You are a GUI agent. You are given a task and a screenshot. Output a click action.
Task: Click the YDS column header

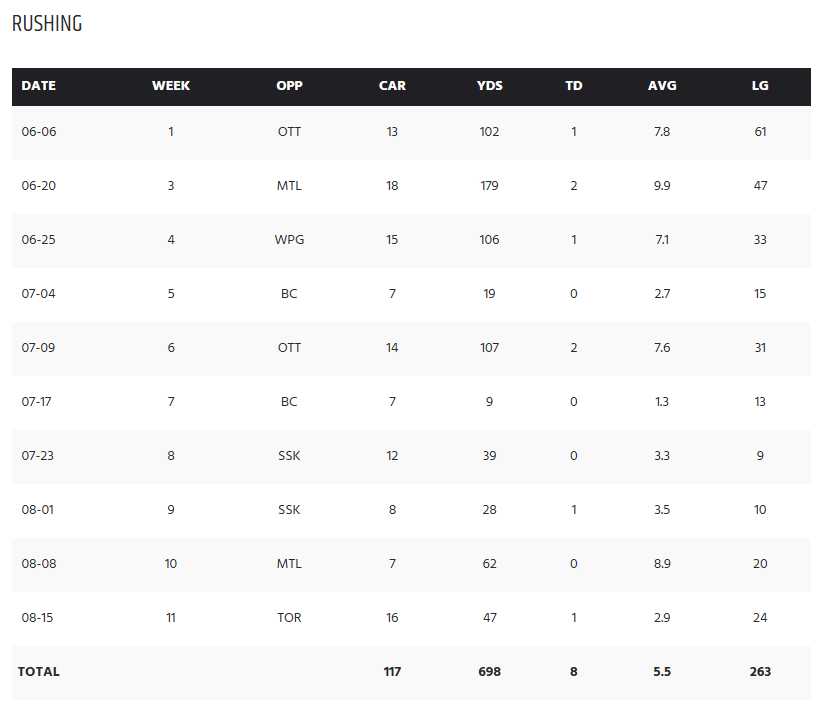(x=489, y=86)
